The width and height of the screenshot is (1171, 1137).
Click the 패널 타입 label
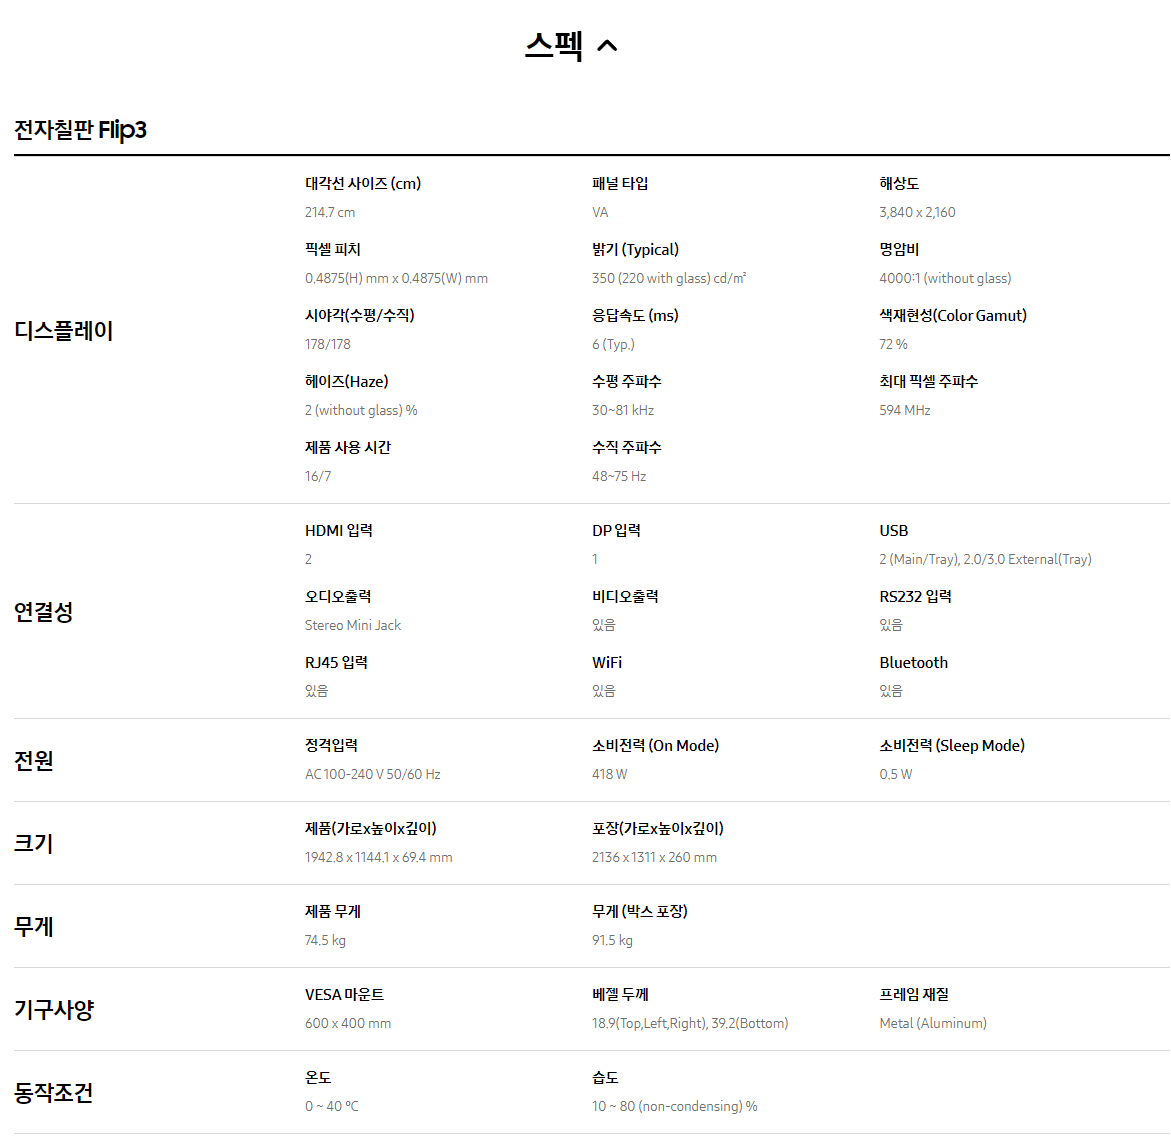[x=620, y=184]
